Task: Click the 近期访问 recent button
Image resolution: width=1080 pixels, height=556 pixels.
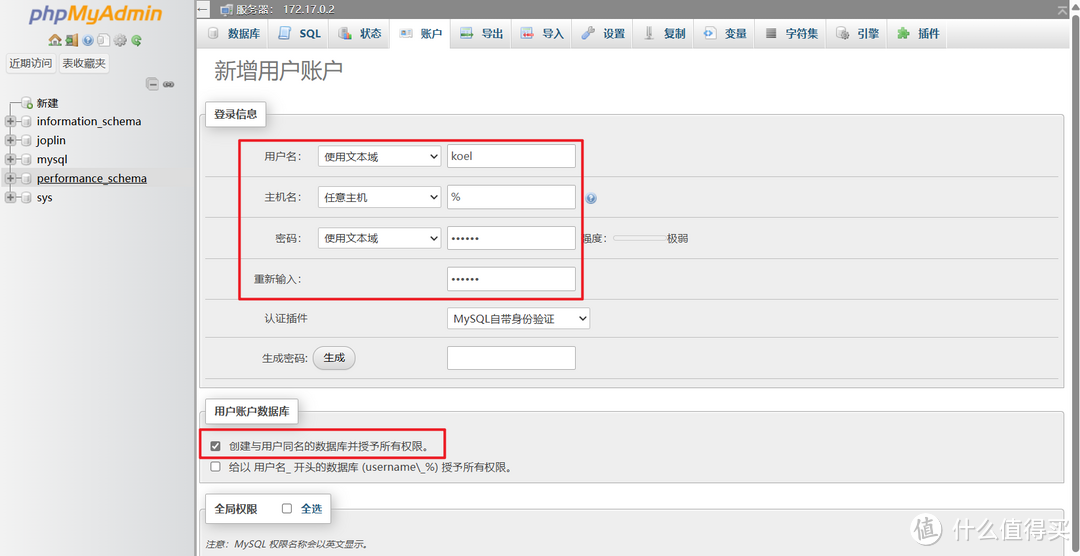Action: [30, 63]
